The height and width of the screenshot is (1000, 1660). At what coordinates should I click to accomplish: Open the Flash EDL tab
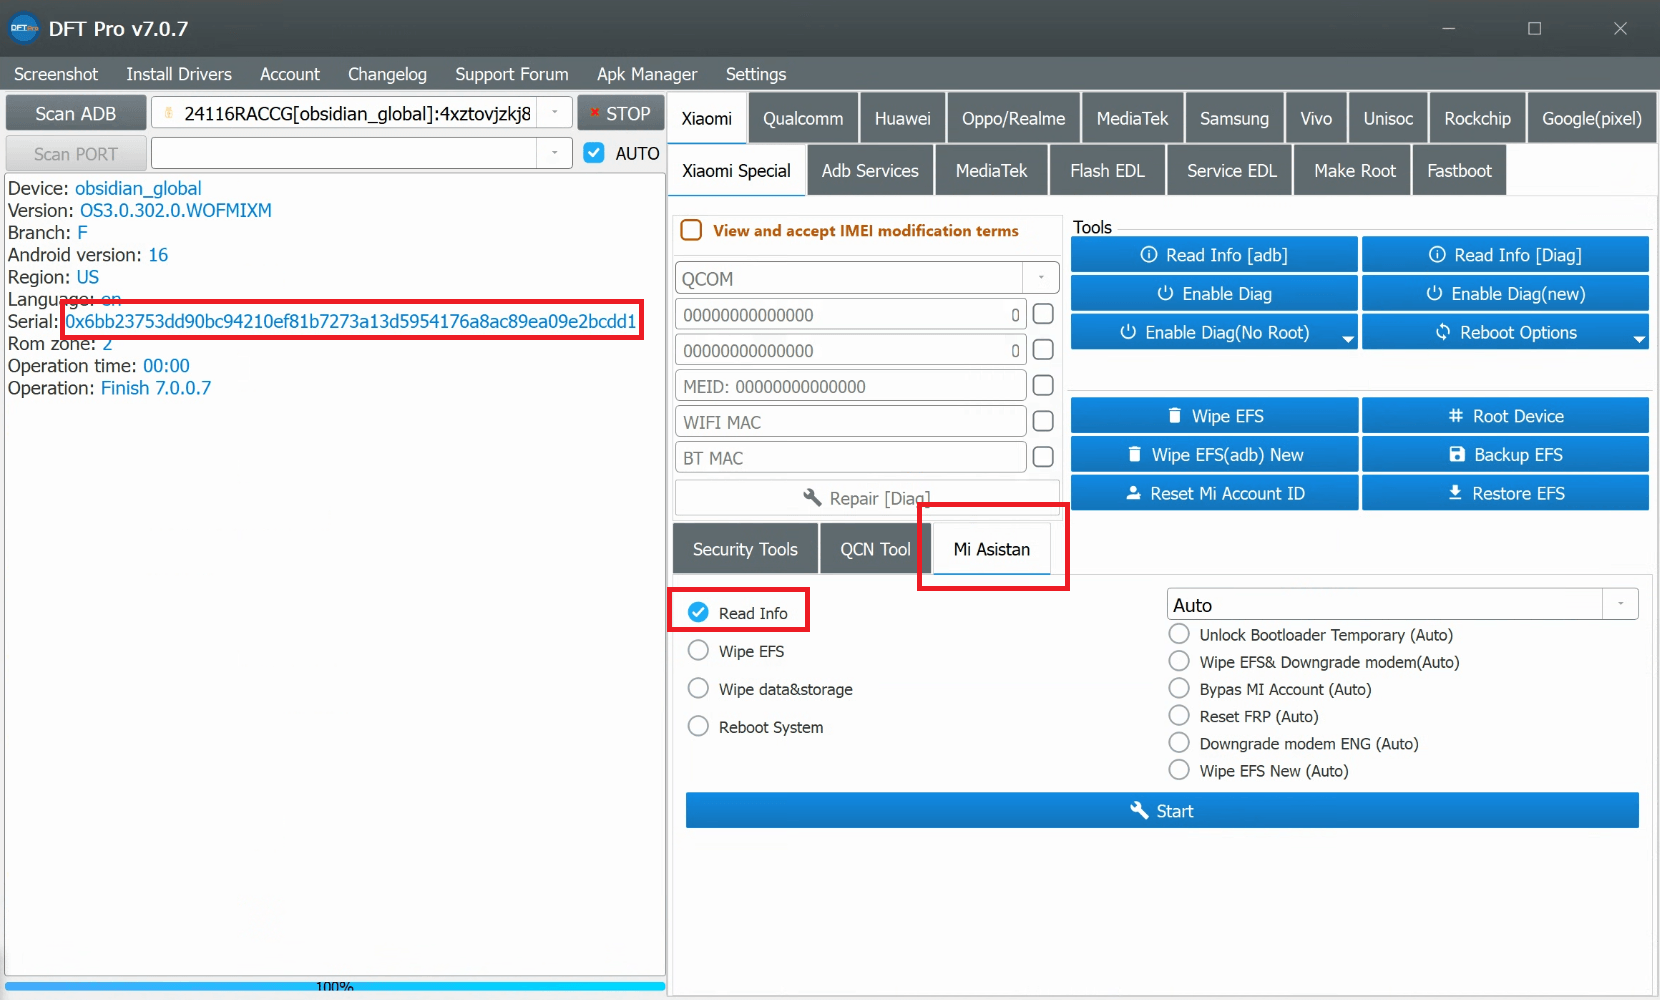1107,170
